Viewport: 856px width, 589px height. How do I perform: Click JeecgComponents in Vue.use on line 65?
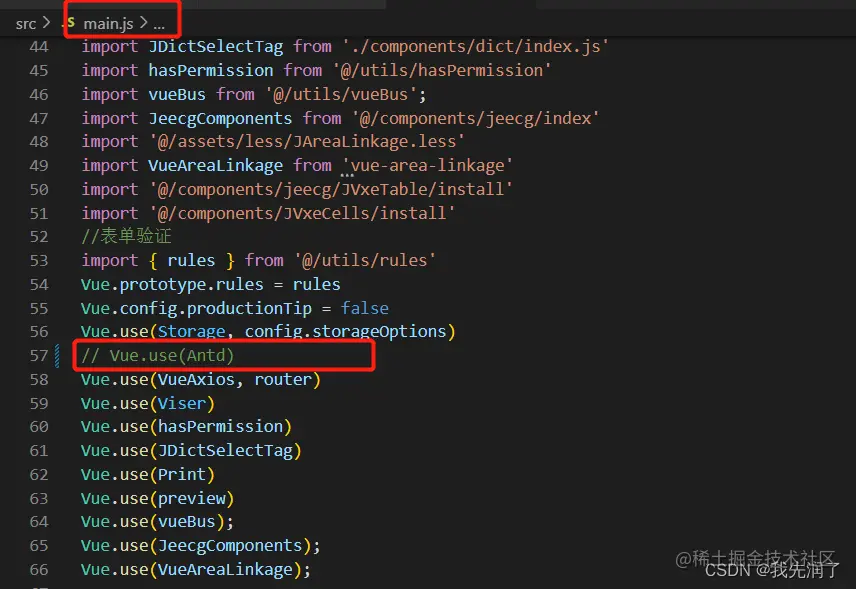pos(230,546)
